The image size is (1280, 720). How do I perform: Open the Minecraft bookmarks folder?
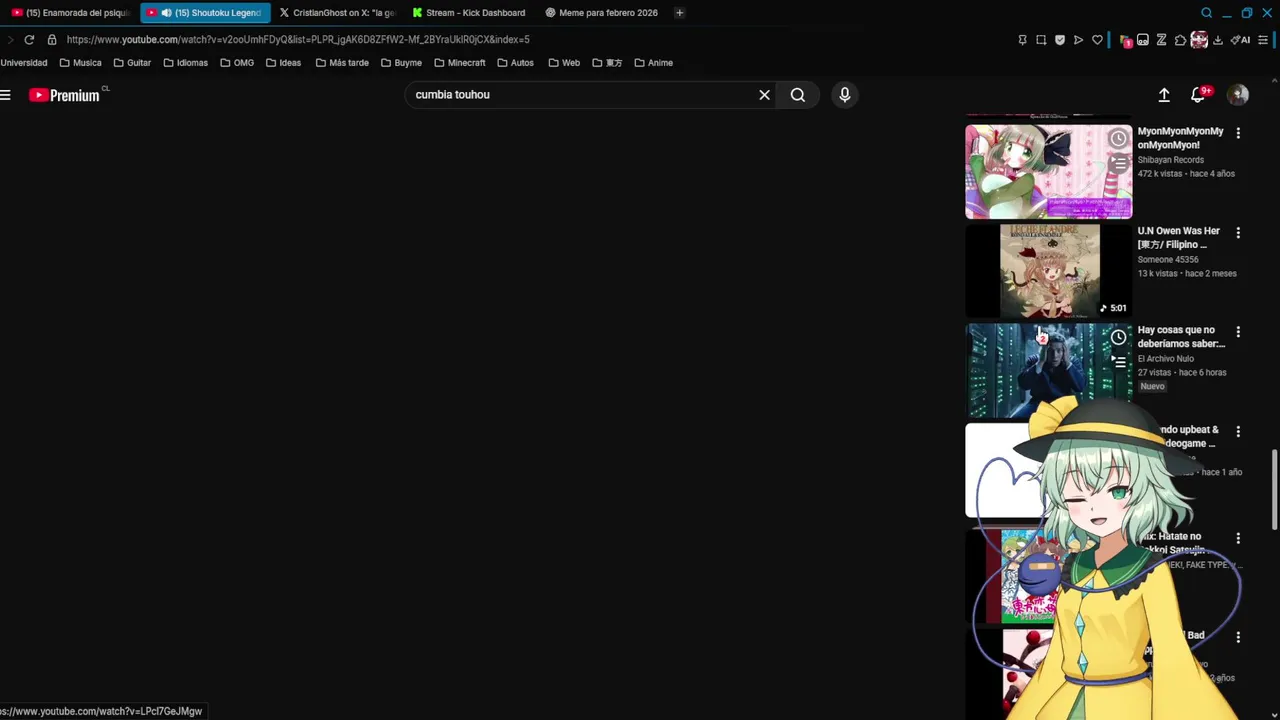[x=459, y=63]
